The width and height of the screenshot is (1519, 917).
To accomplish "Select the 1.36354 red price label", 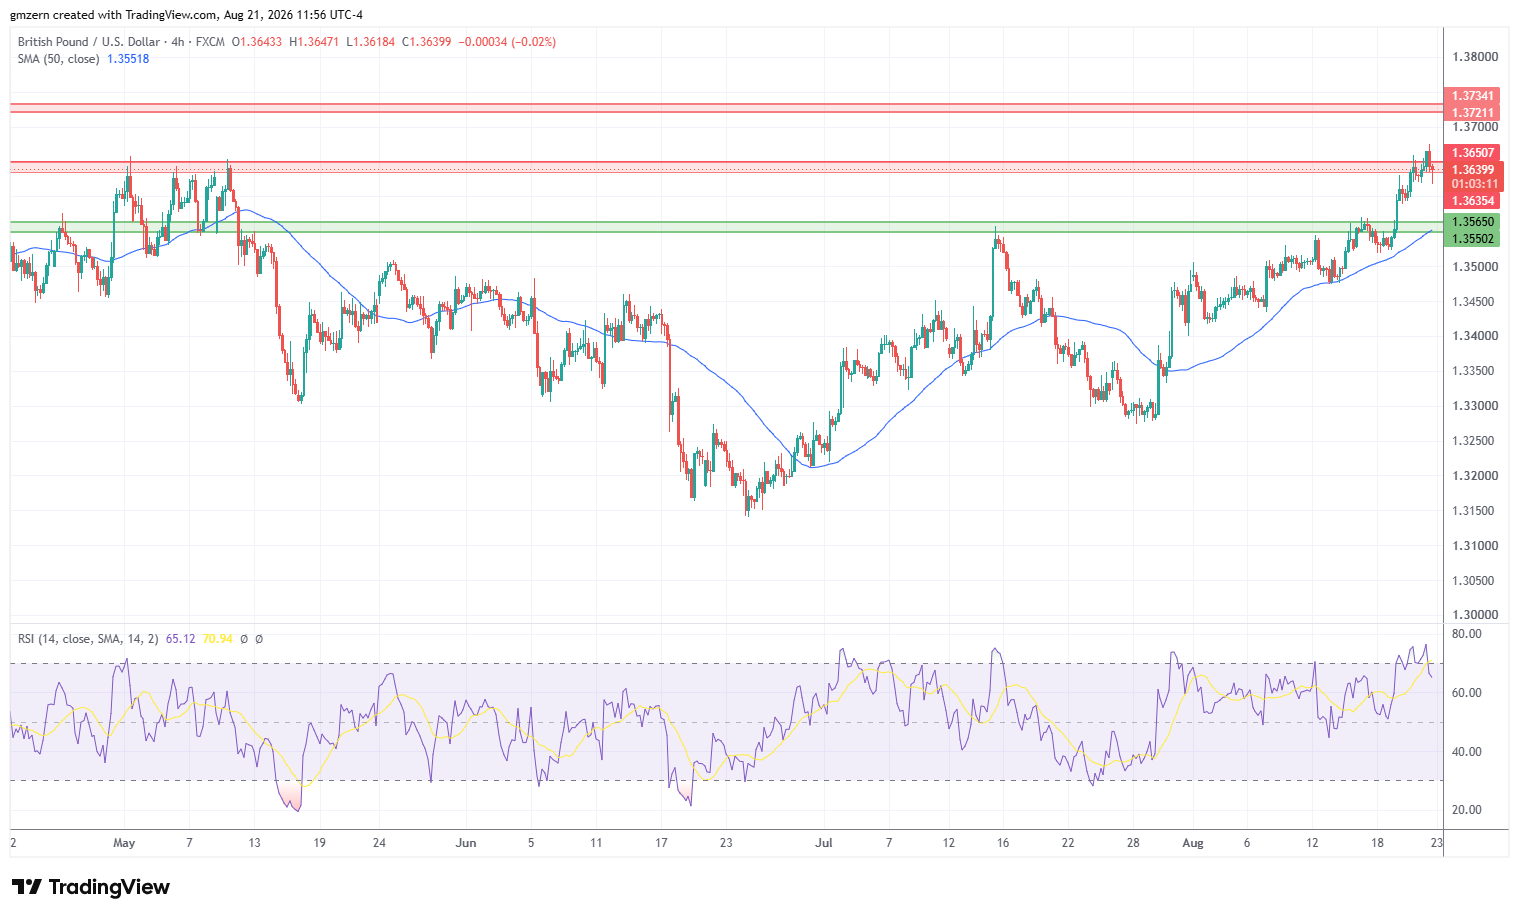I will pos(1472,201).
